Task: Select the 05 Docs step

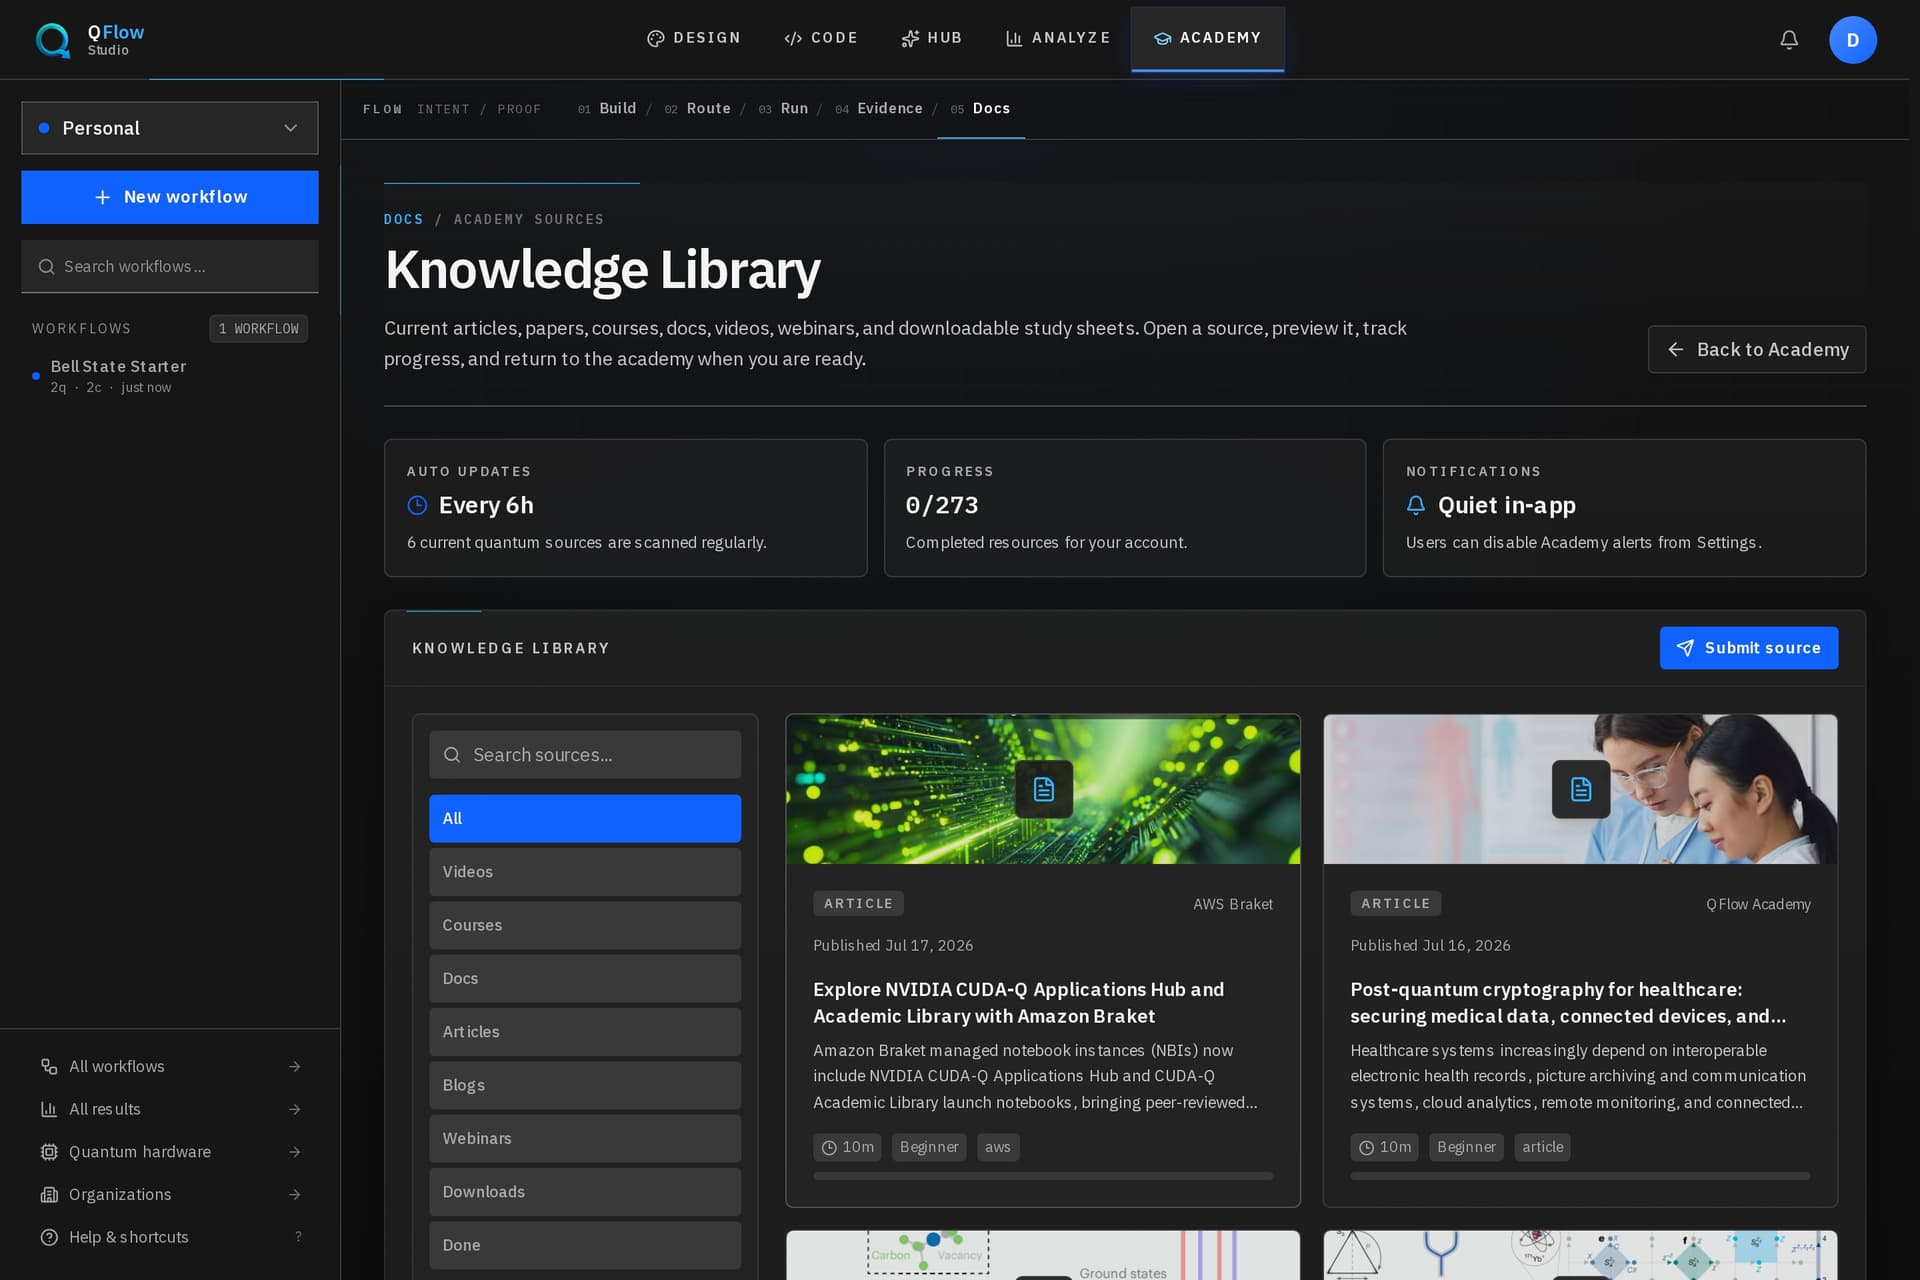Action: click(x=980, y=109)
